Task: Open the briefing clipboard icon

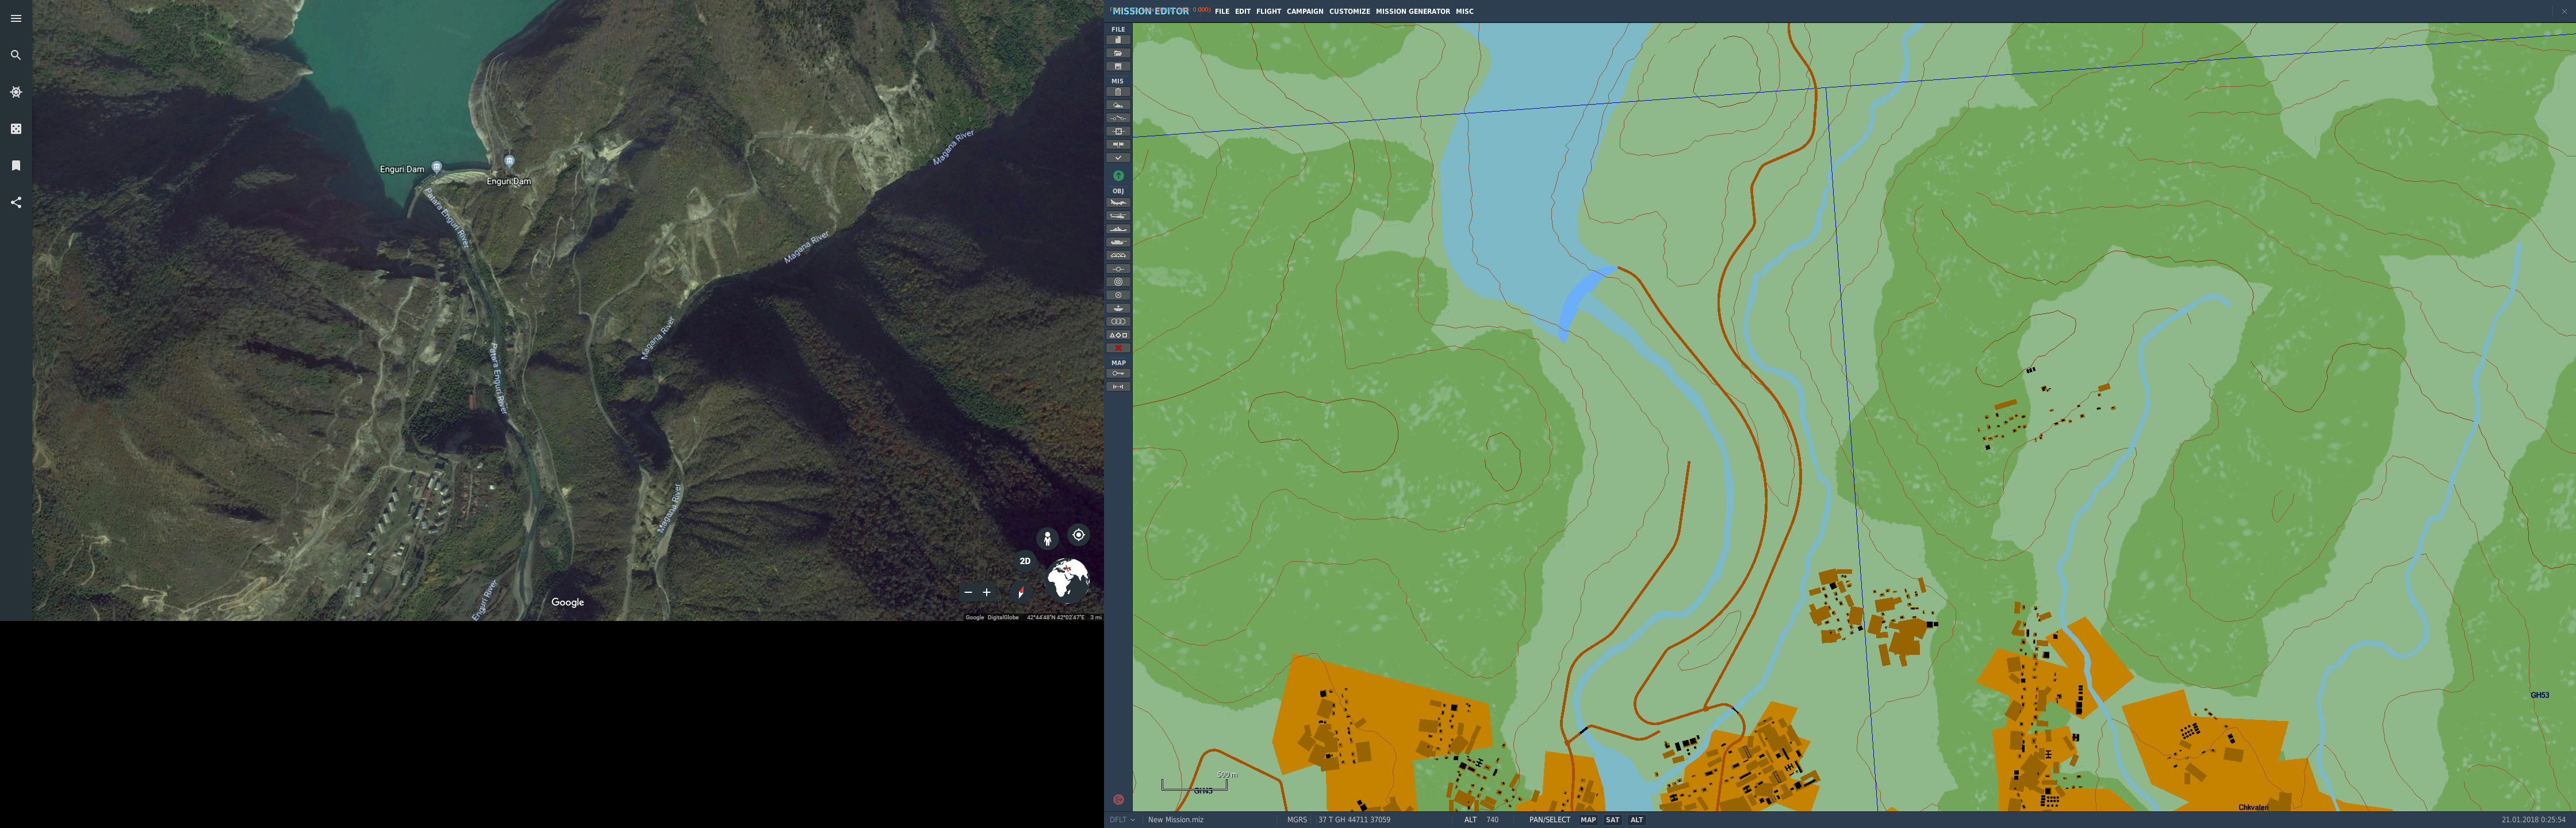Action: click(1118, 92)
